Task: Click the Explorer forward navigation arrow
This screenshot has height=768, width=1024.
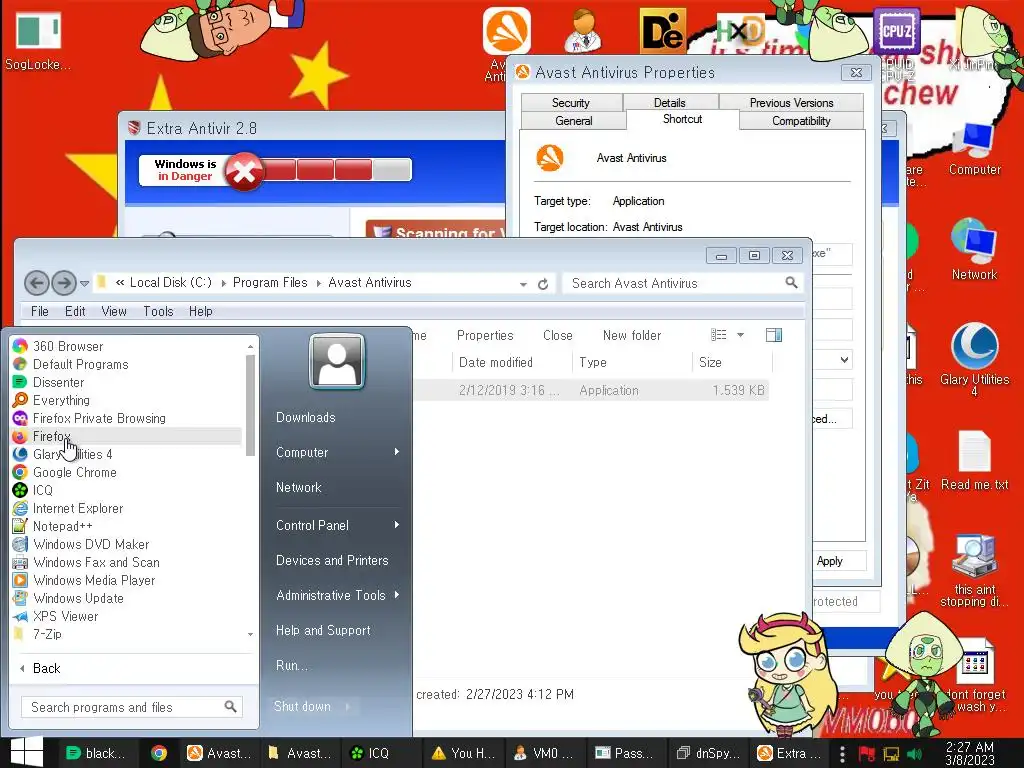Action: point(63,283)
